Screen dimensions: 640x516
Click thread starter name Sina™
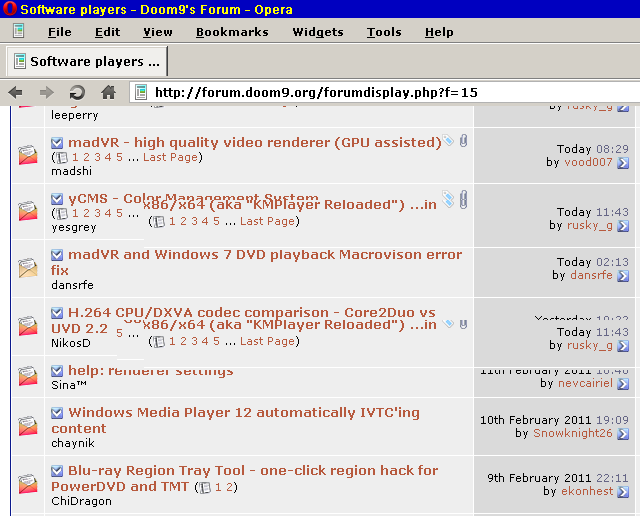click(69, 385)
